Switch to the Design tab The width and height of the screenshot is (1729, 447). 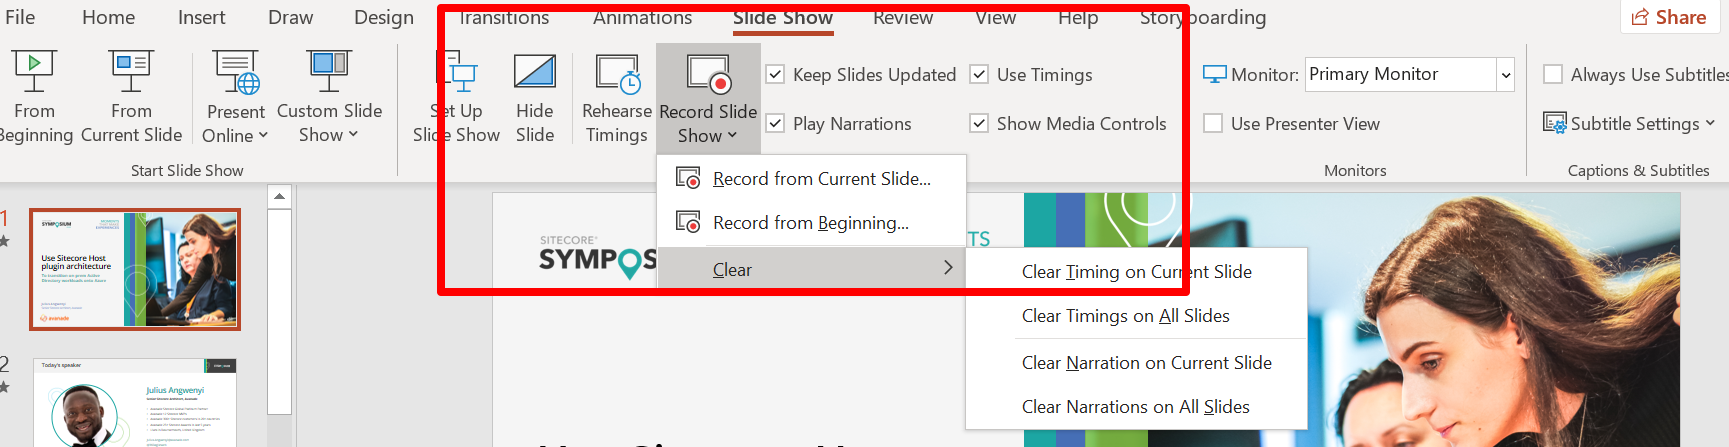384,17
